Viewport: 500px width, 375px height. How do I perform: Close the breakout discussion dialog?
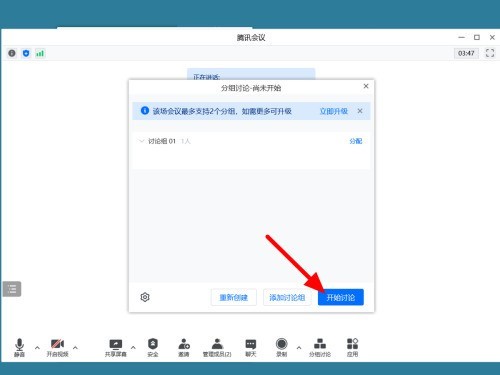[x=366, y=86]
